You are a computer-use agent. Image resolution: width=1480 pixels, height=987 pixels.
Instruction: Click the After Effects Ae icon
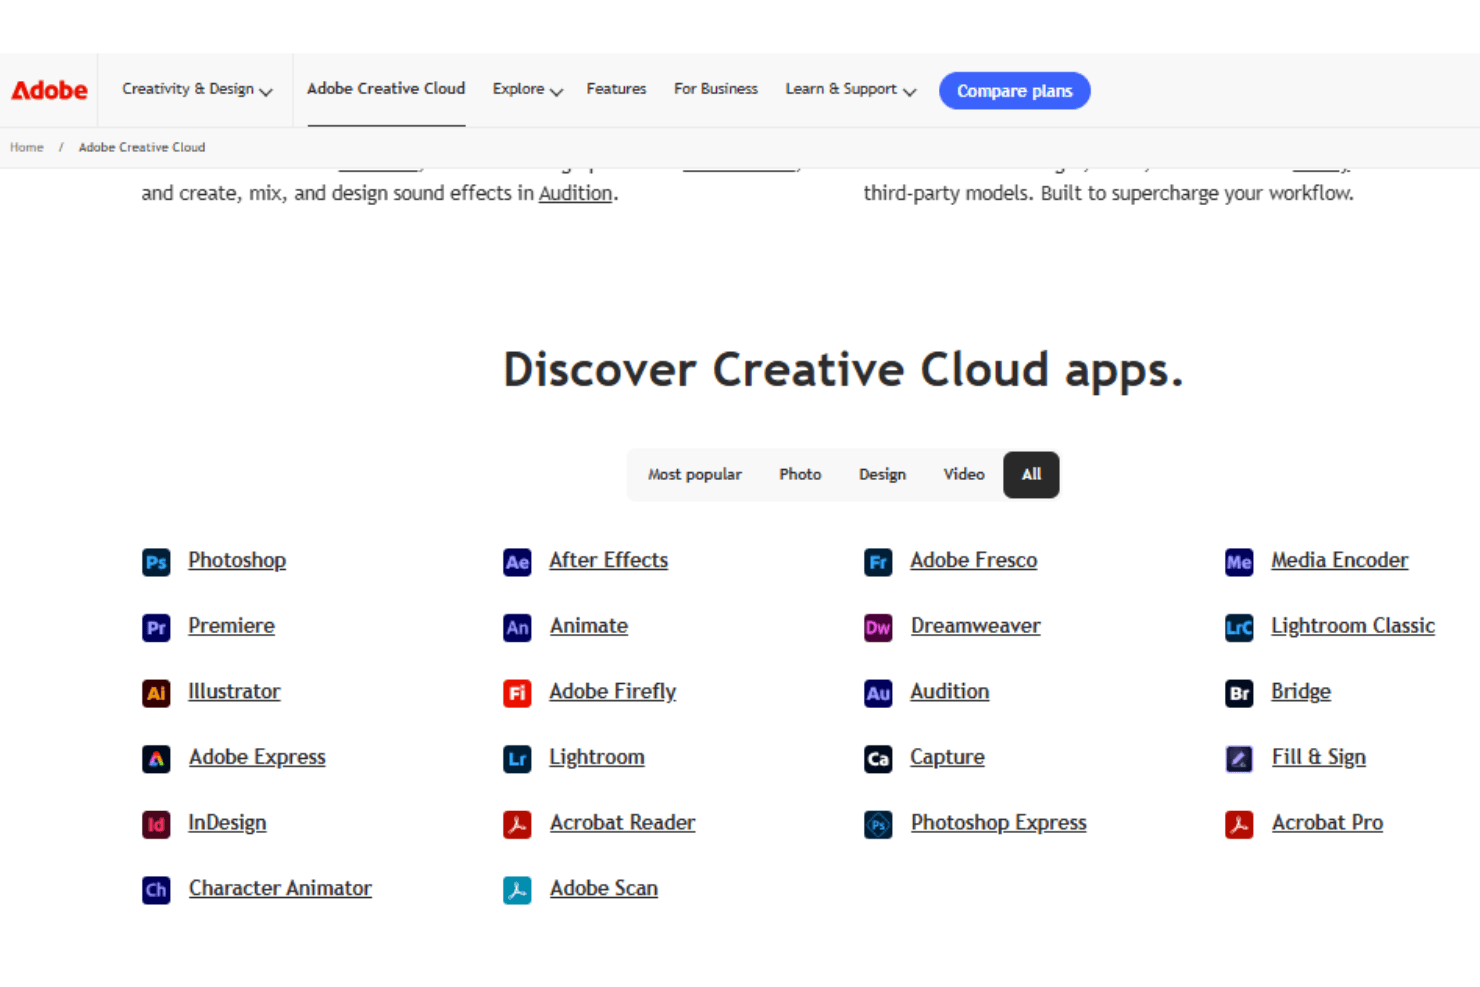(517, 562)
